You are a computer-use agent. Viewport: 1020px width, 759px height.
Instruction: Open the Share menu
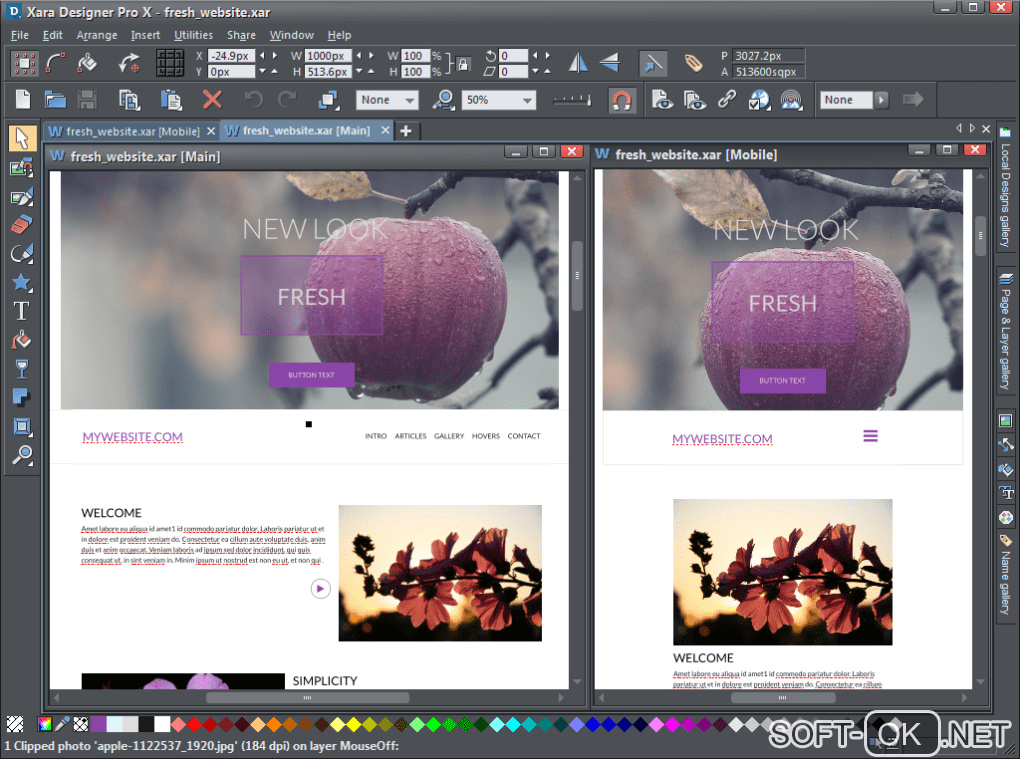(241, 35)
